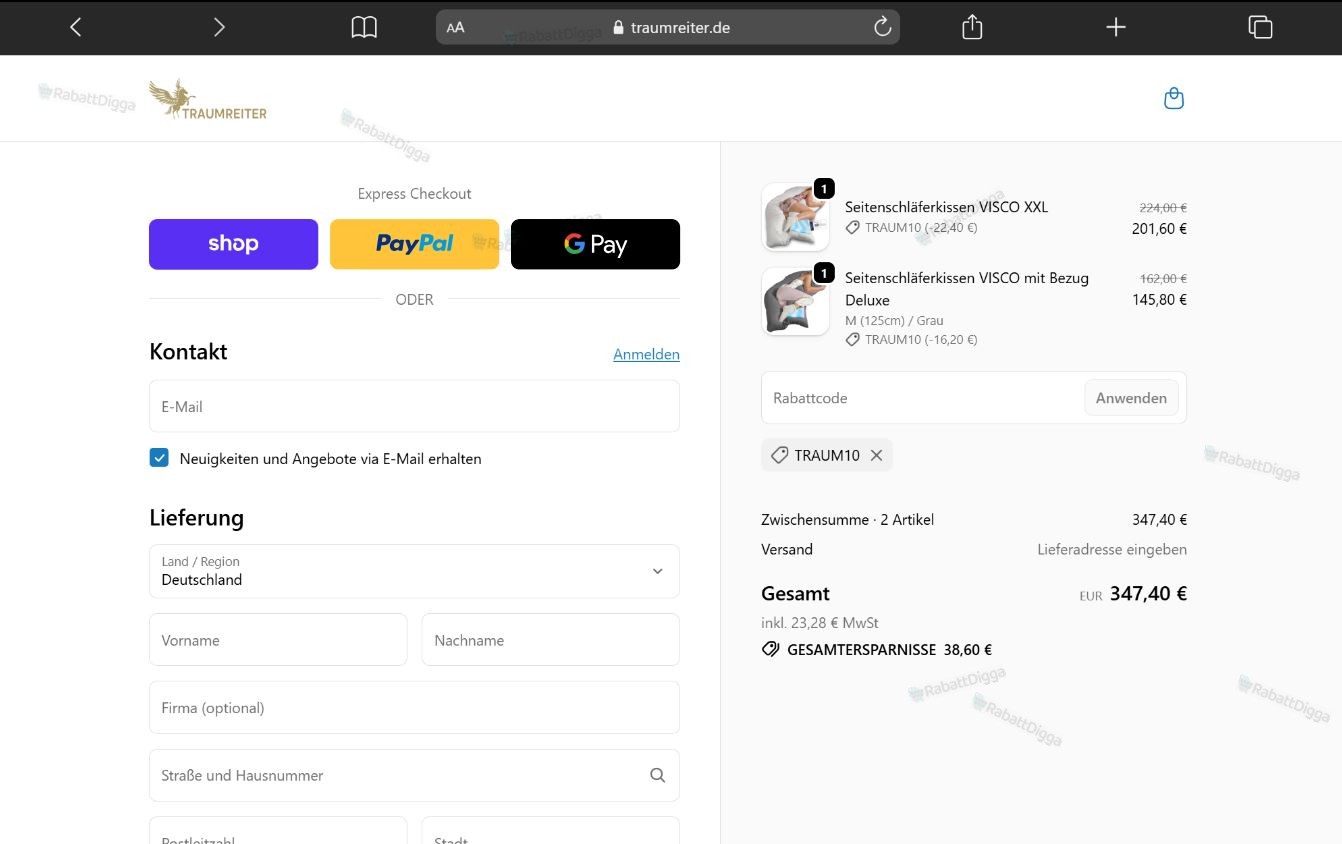
Task: Click the Express Checkout heading
Action: 414,193
